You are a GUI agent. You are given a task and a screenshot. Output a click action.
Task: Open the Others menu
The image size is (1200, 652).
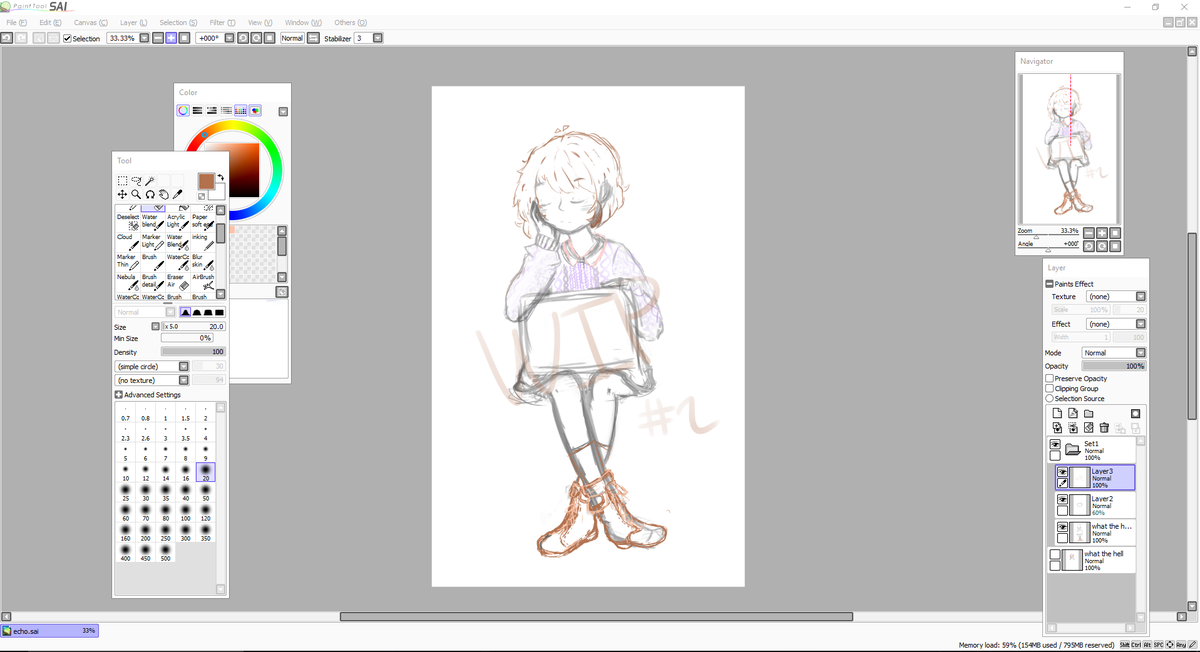tap(350, 22)
